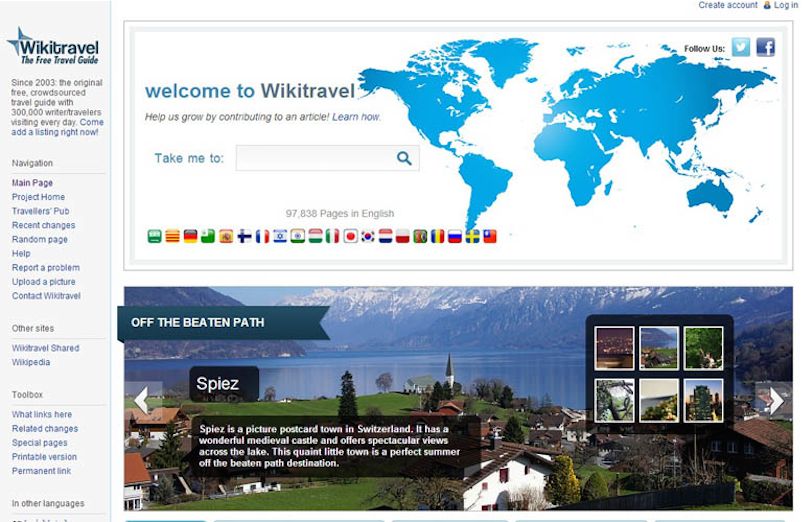Open 'What links here' toolbox link

click(42, 414)
